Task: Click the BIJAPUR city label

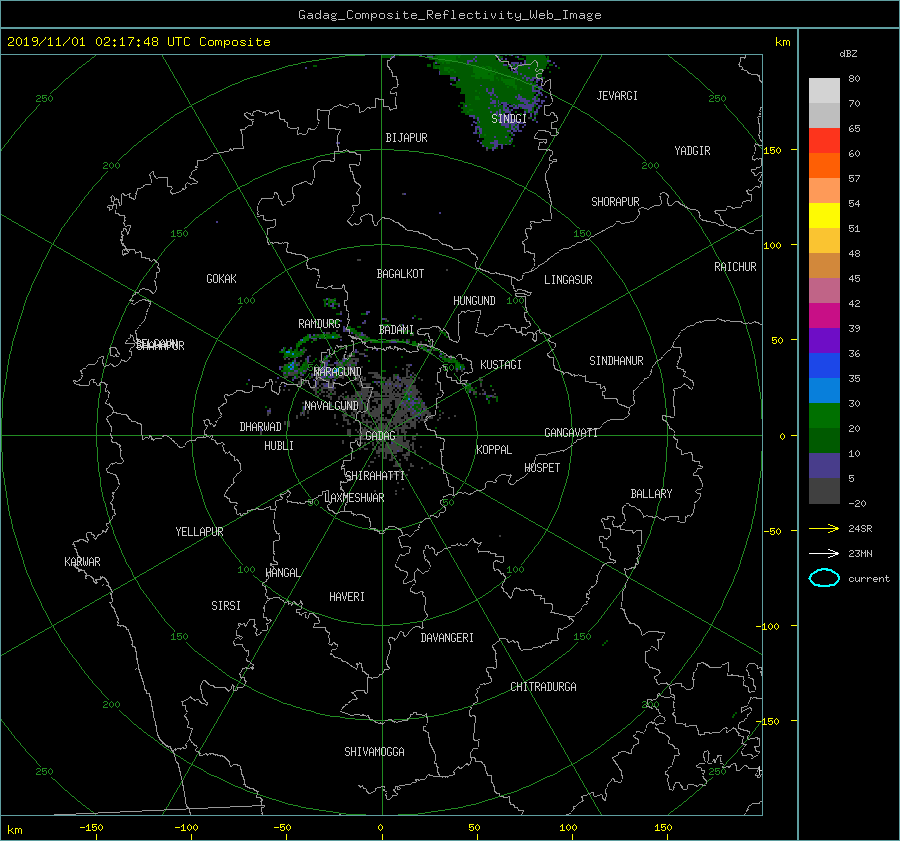Action: click(406, 138)
